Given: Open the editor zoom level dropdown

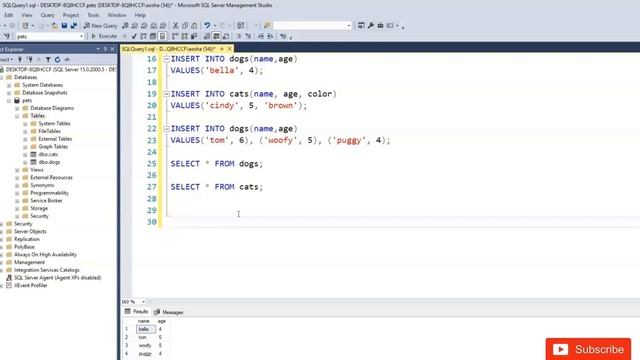Looking at the screenshot, I should click(143, 302).
